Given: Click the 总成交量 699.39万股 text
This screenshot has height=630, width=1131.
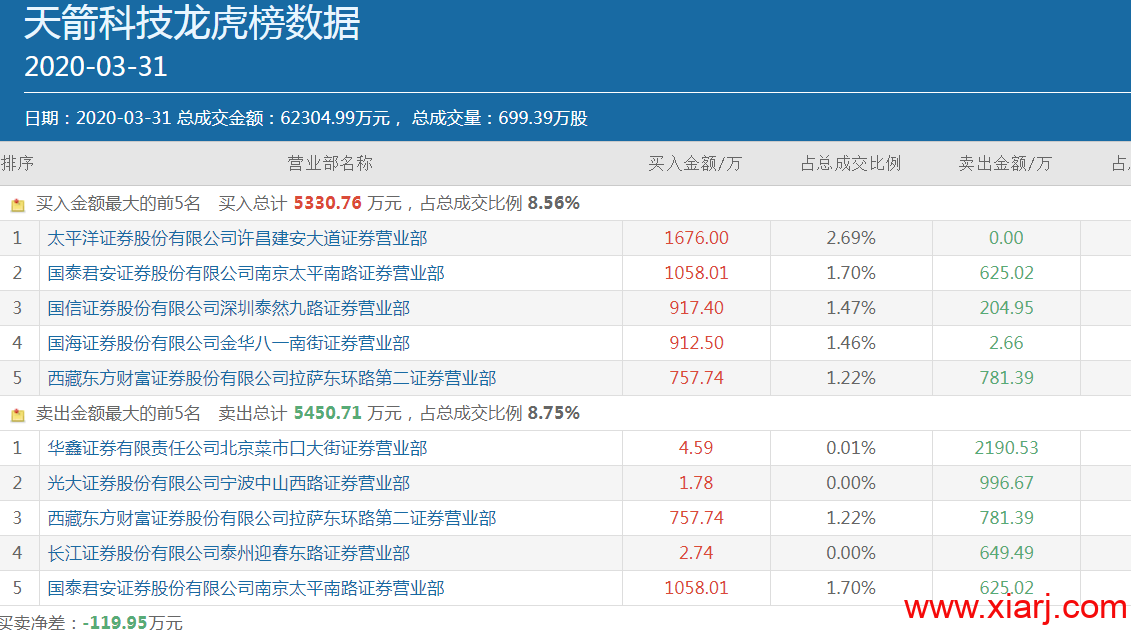Looking at the screenshot, I should (499, 118).
